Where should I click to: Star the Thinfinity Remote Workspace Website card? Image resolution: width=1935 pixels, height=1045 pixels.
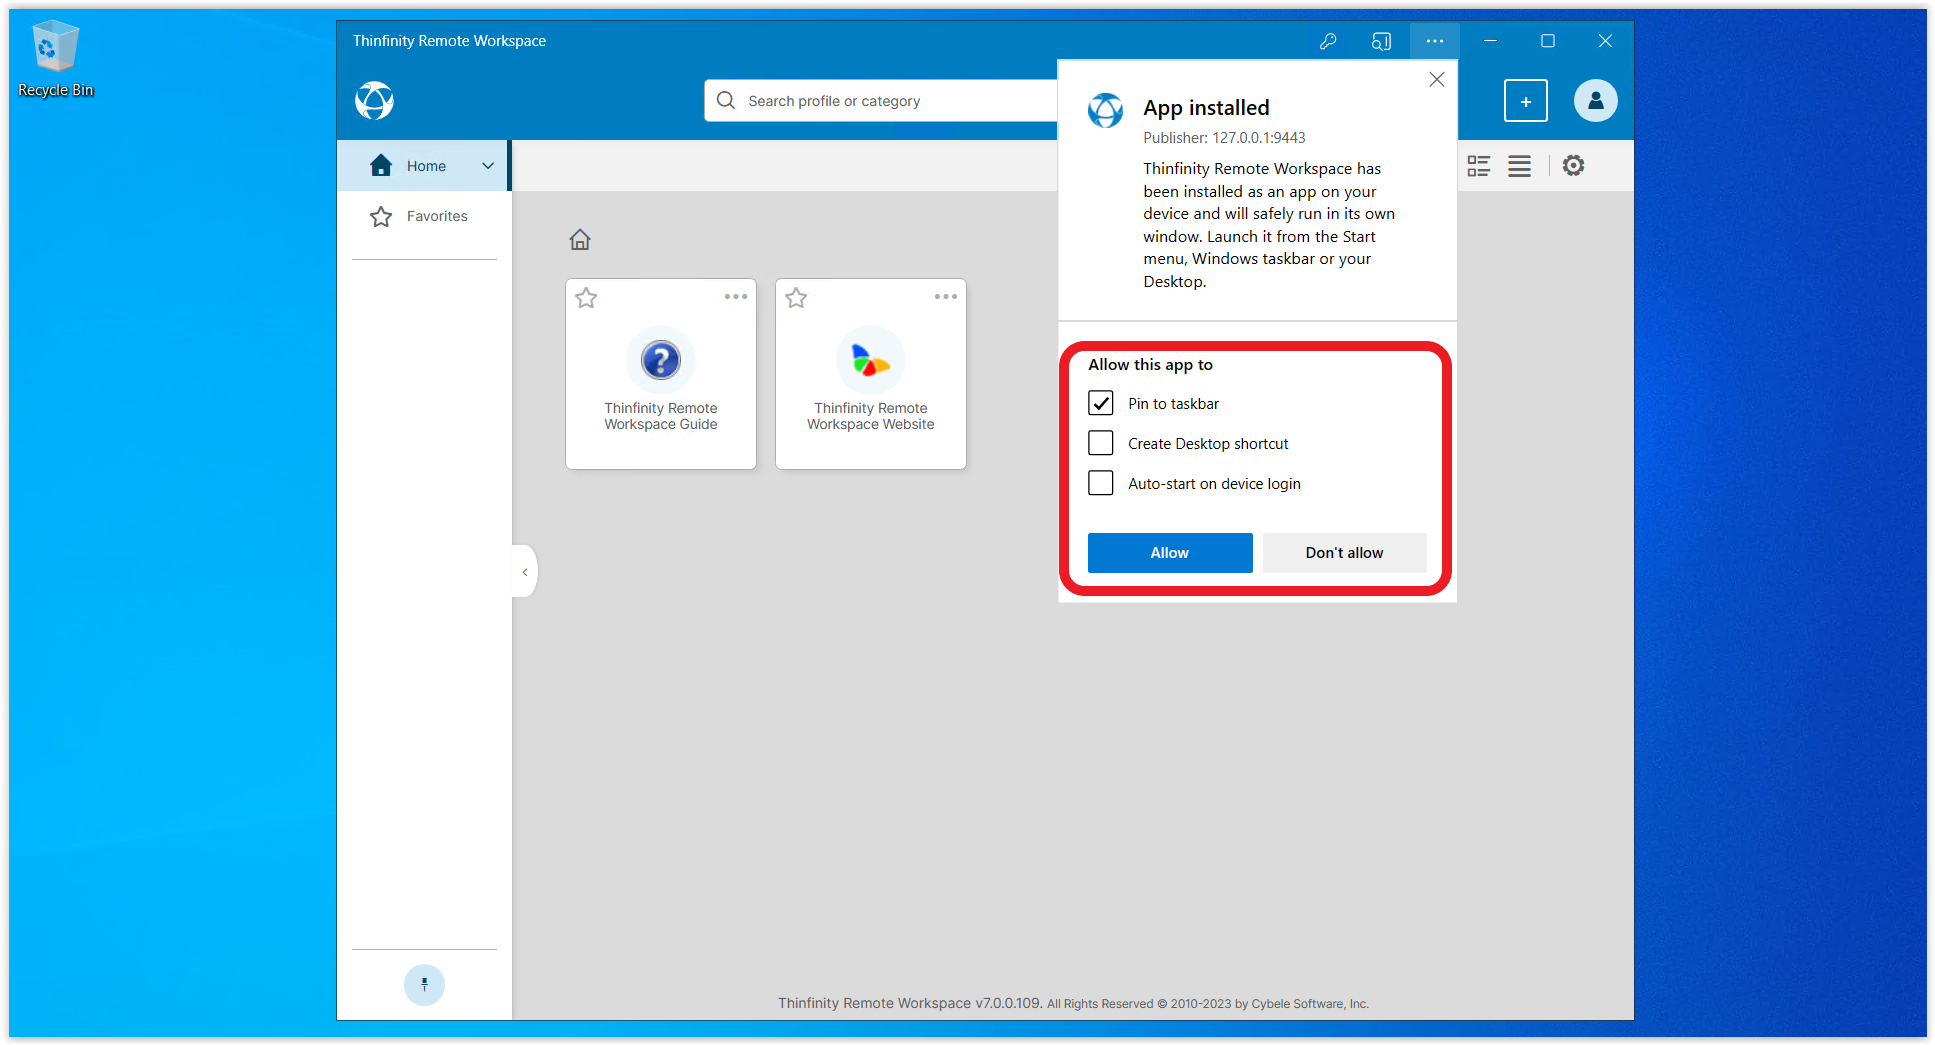tap(796, 298)
